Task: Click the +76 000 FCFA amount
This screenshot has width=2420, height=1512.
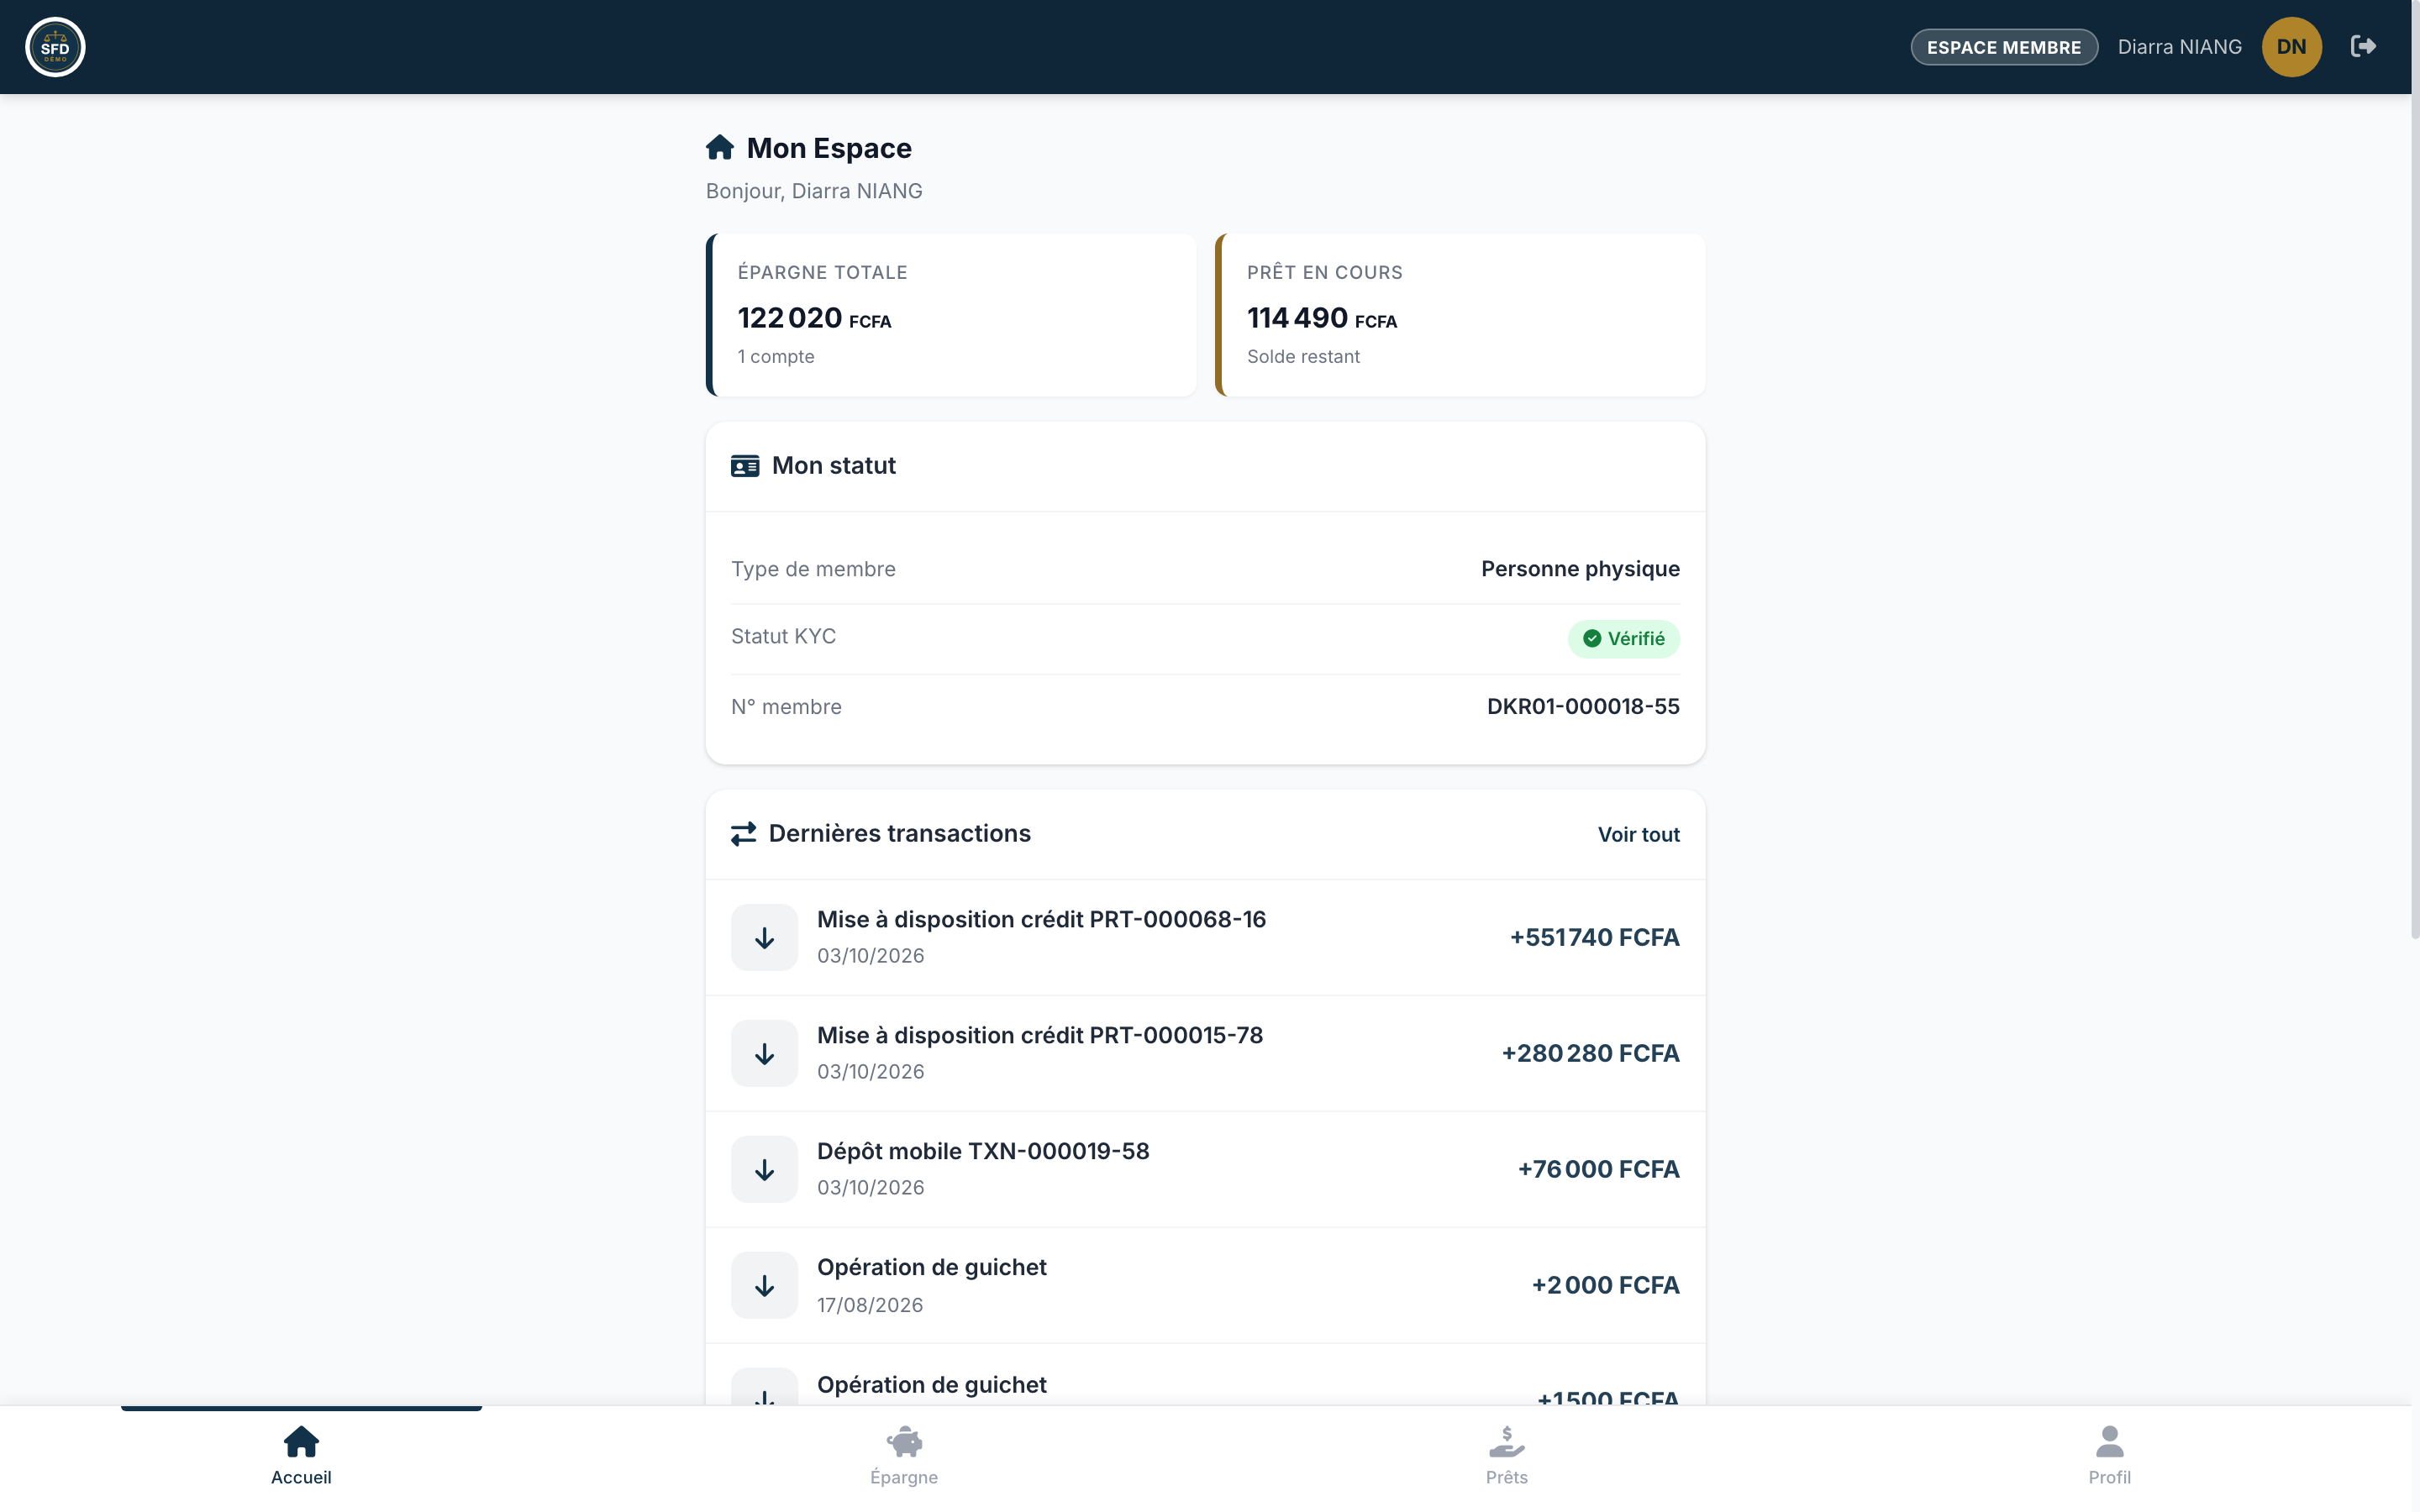Action: coord(1598,1170)
